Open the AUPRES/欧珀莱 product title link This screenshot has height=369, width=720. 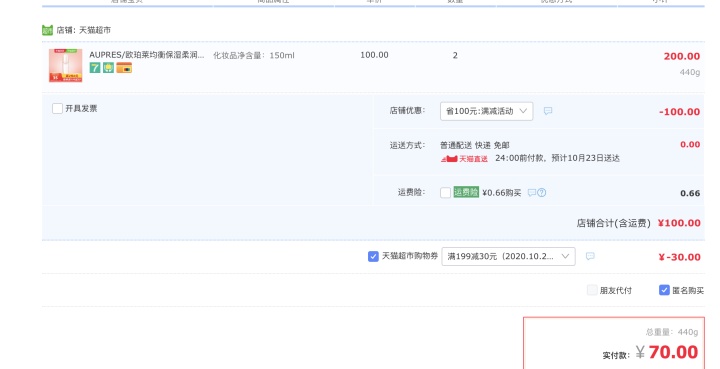pos(146,55)
